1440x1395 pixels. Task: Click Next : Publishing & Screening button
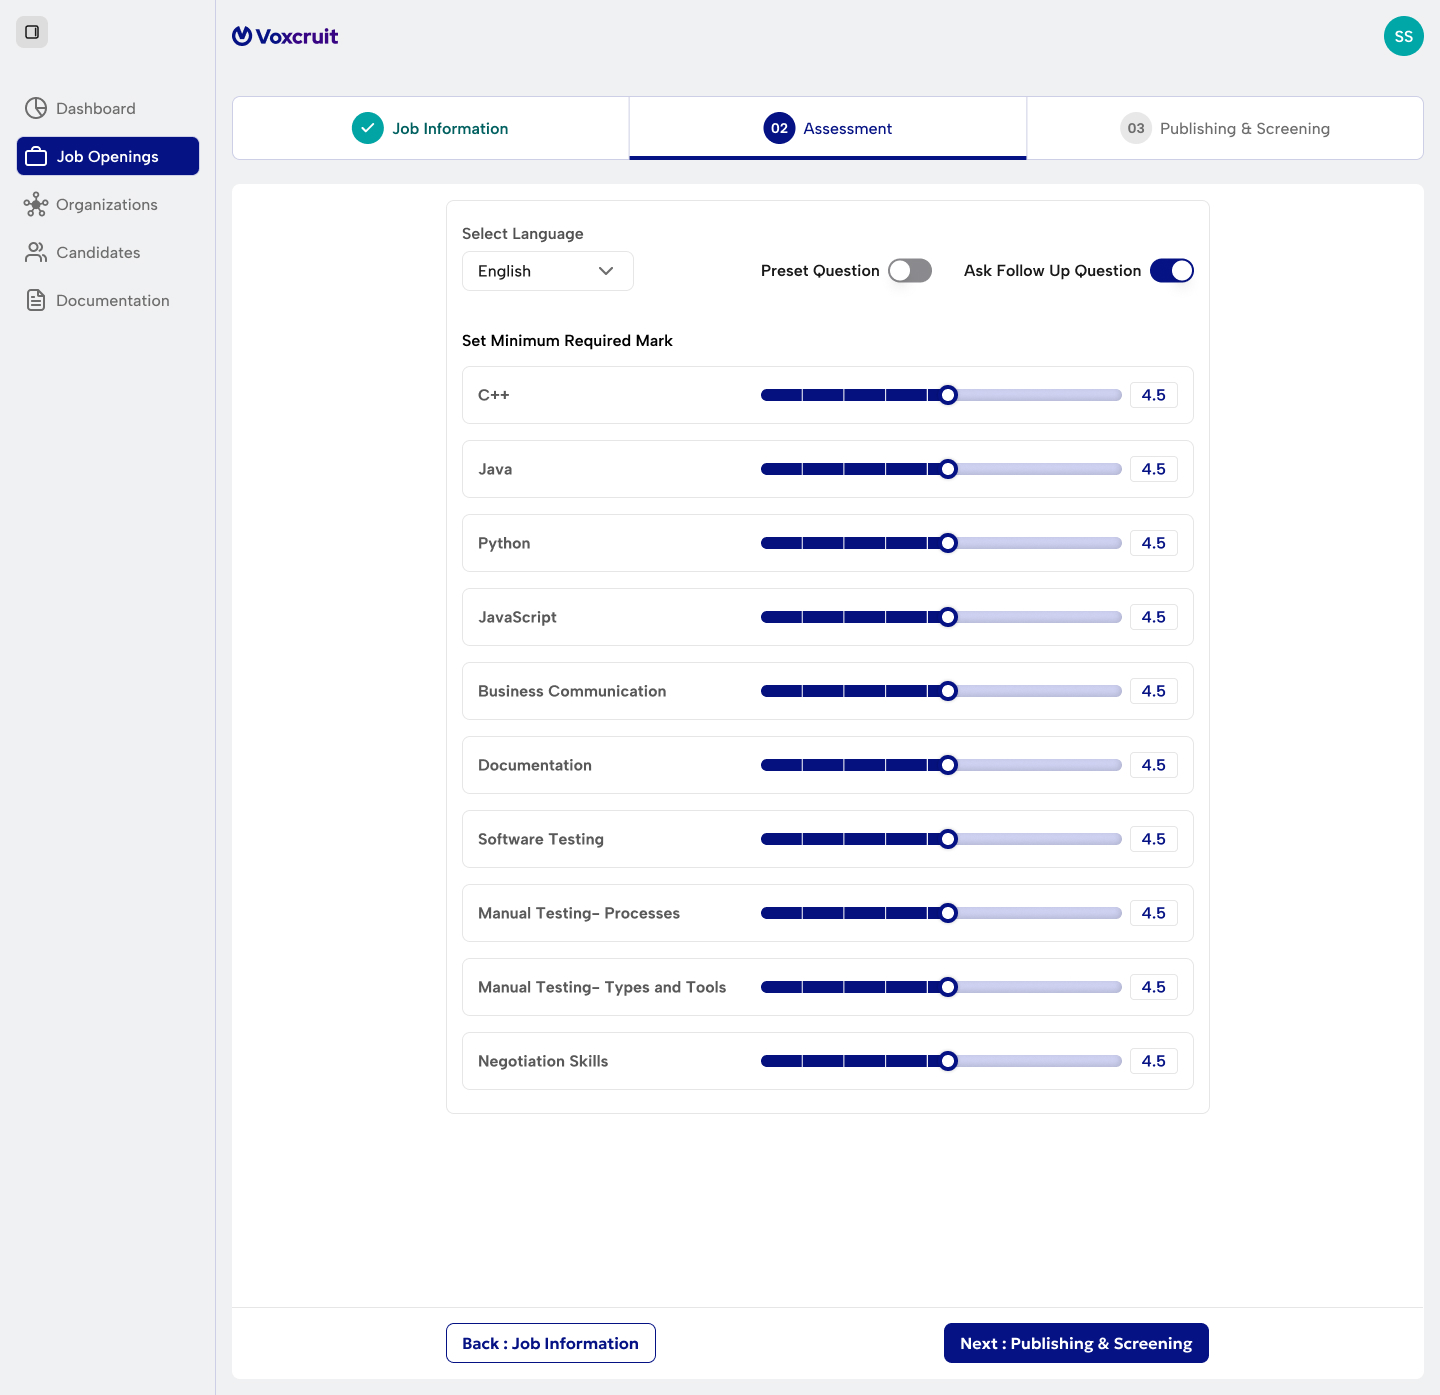(1076, 1343)
